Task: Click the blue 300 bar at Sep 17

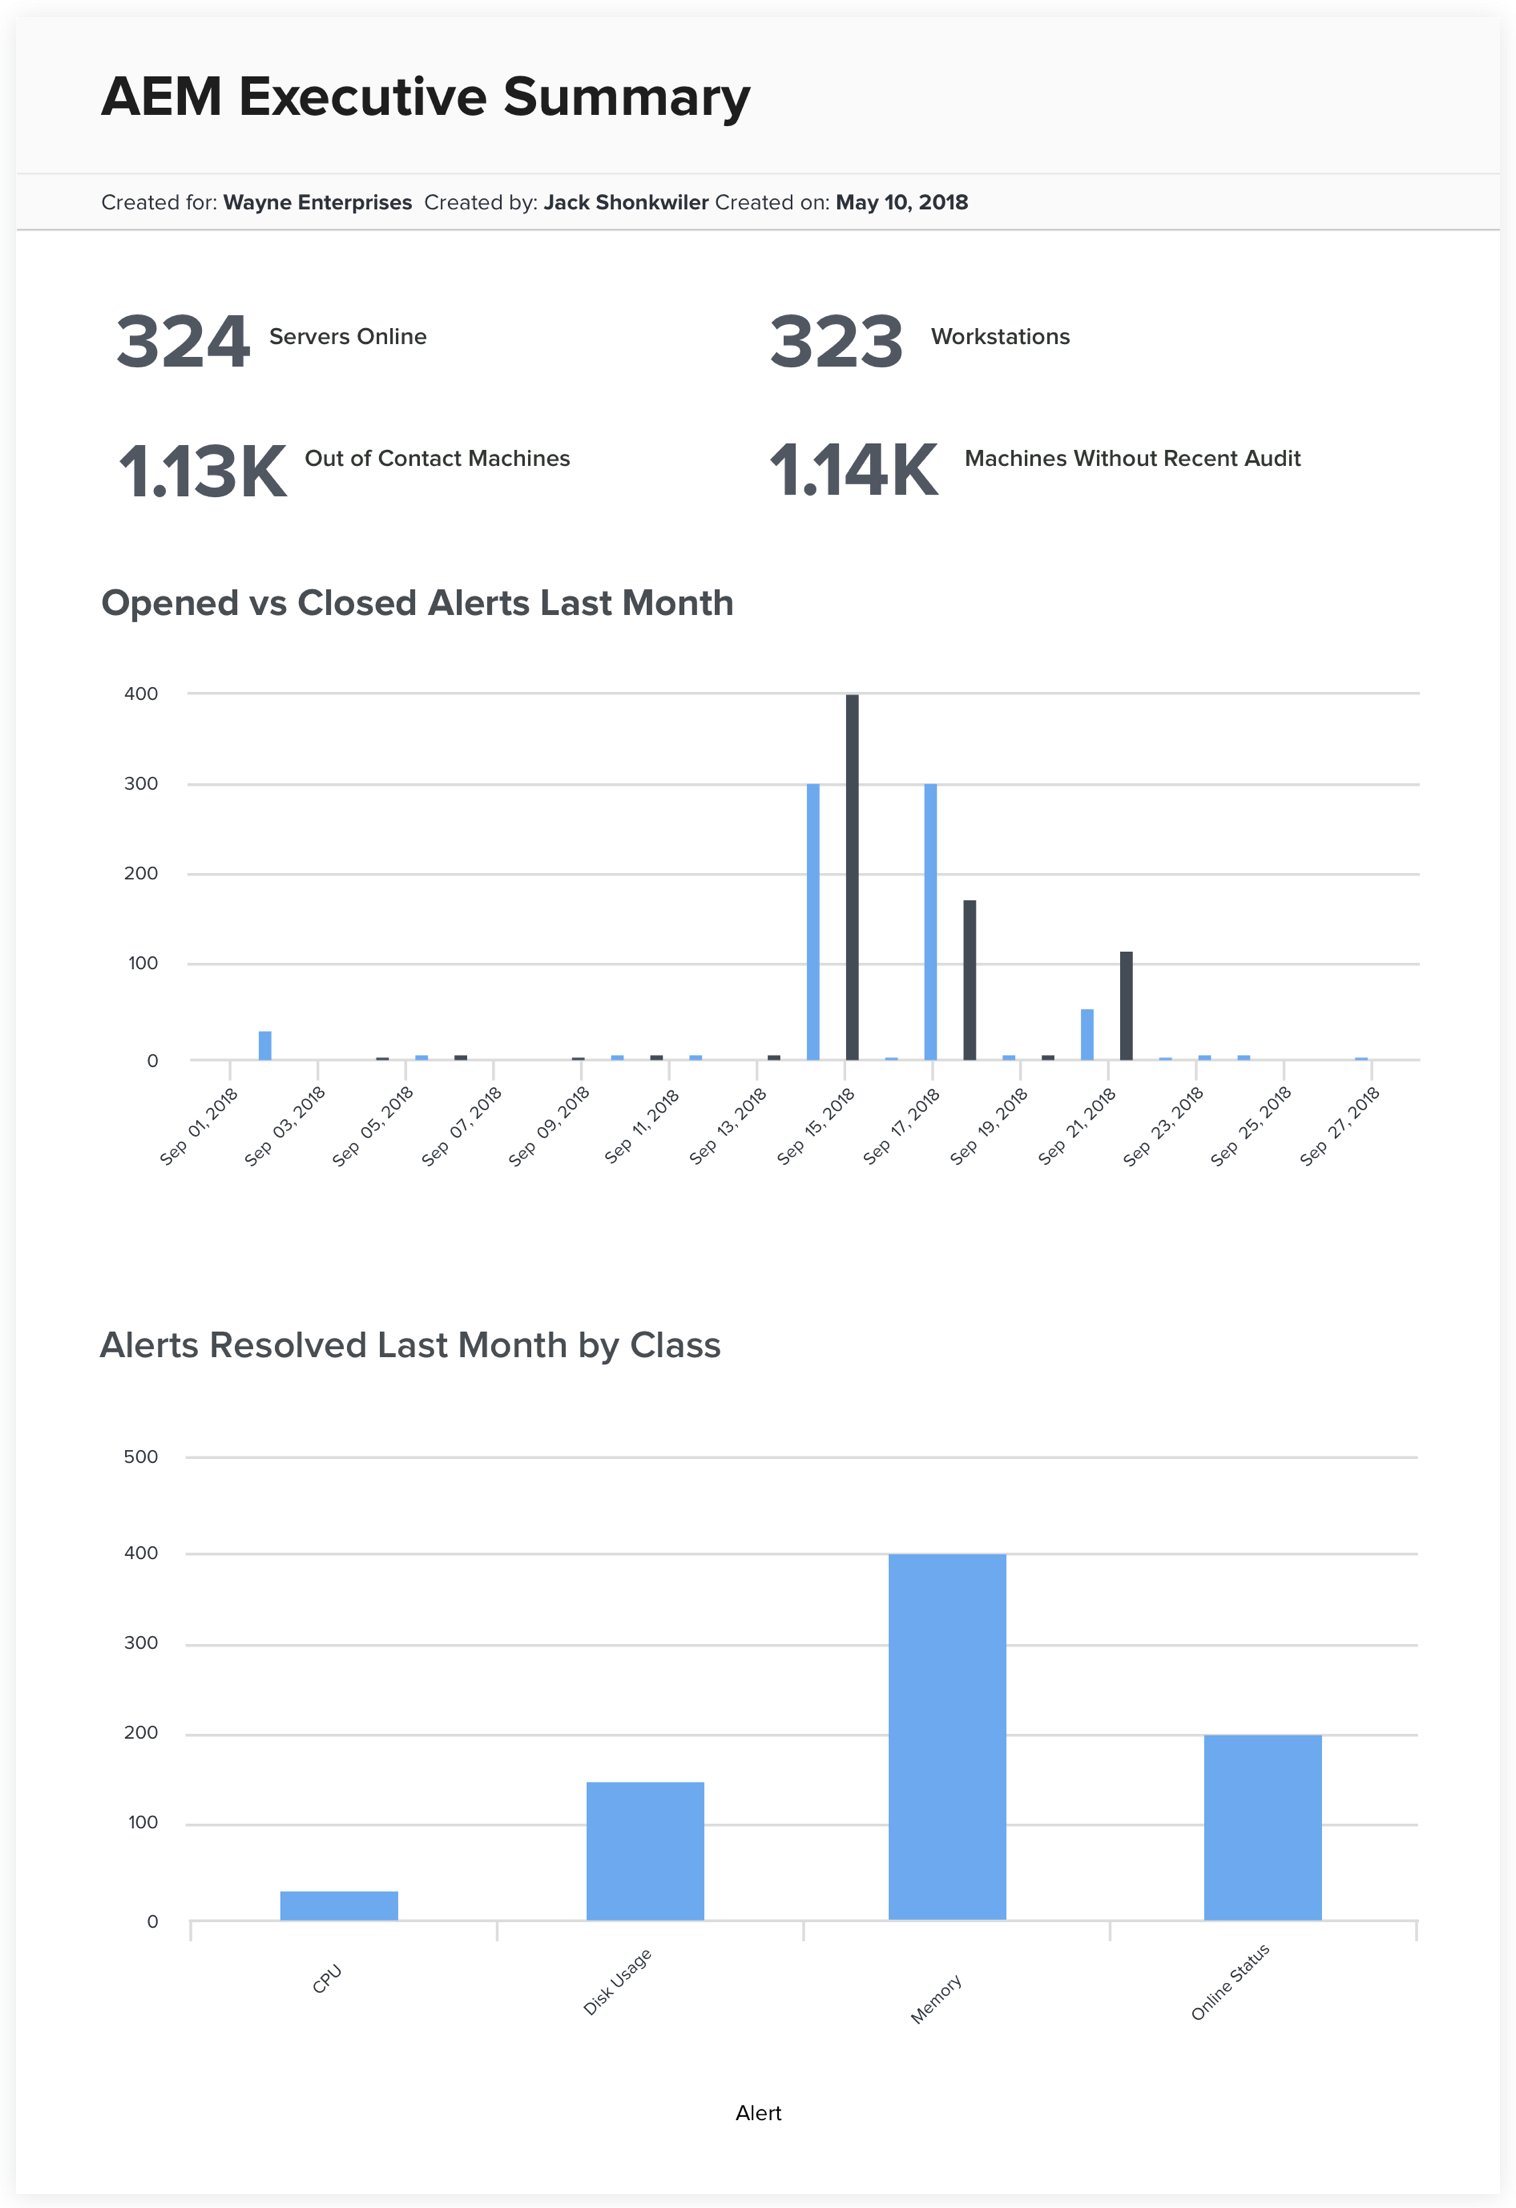Action: (930, 922)
